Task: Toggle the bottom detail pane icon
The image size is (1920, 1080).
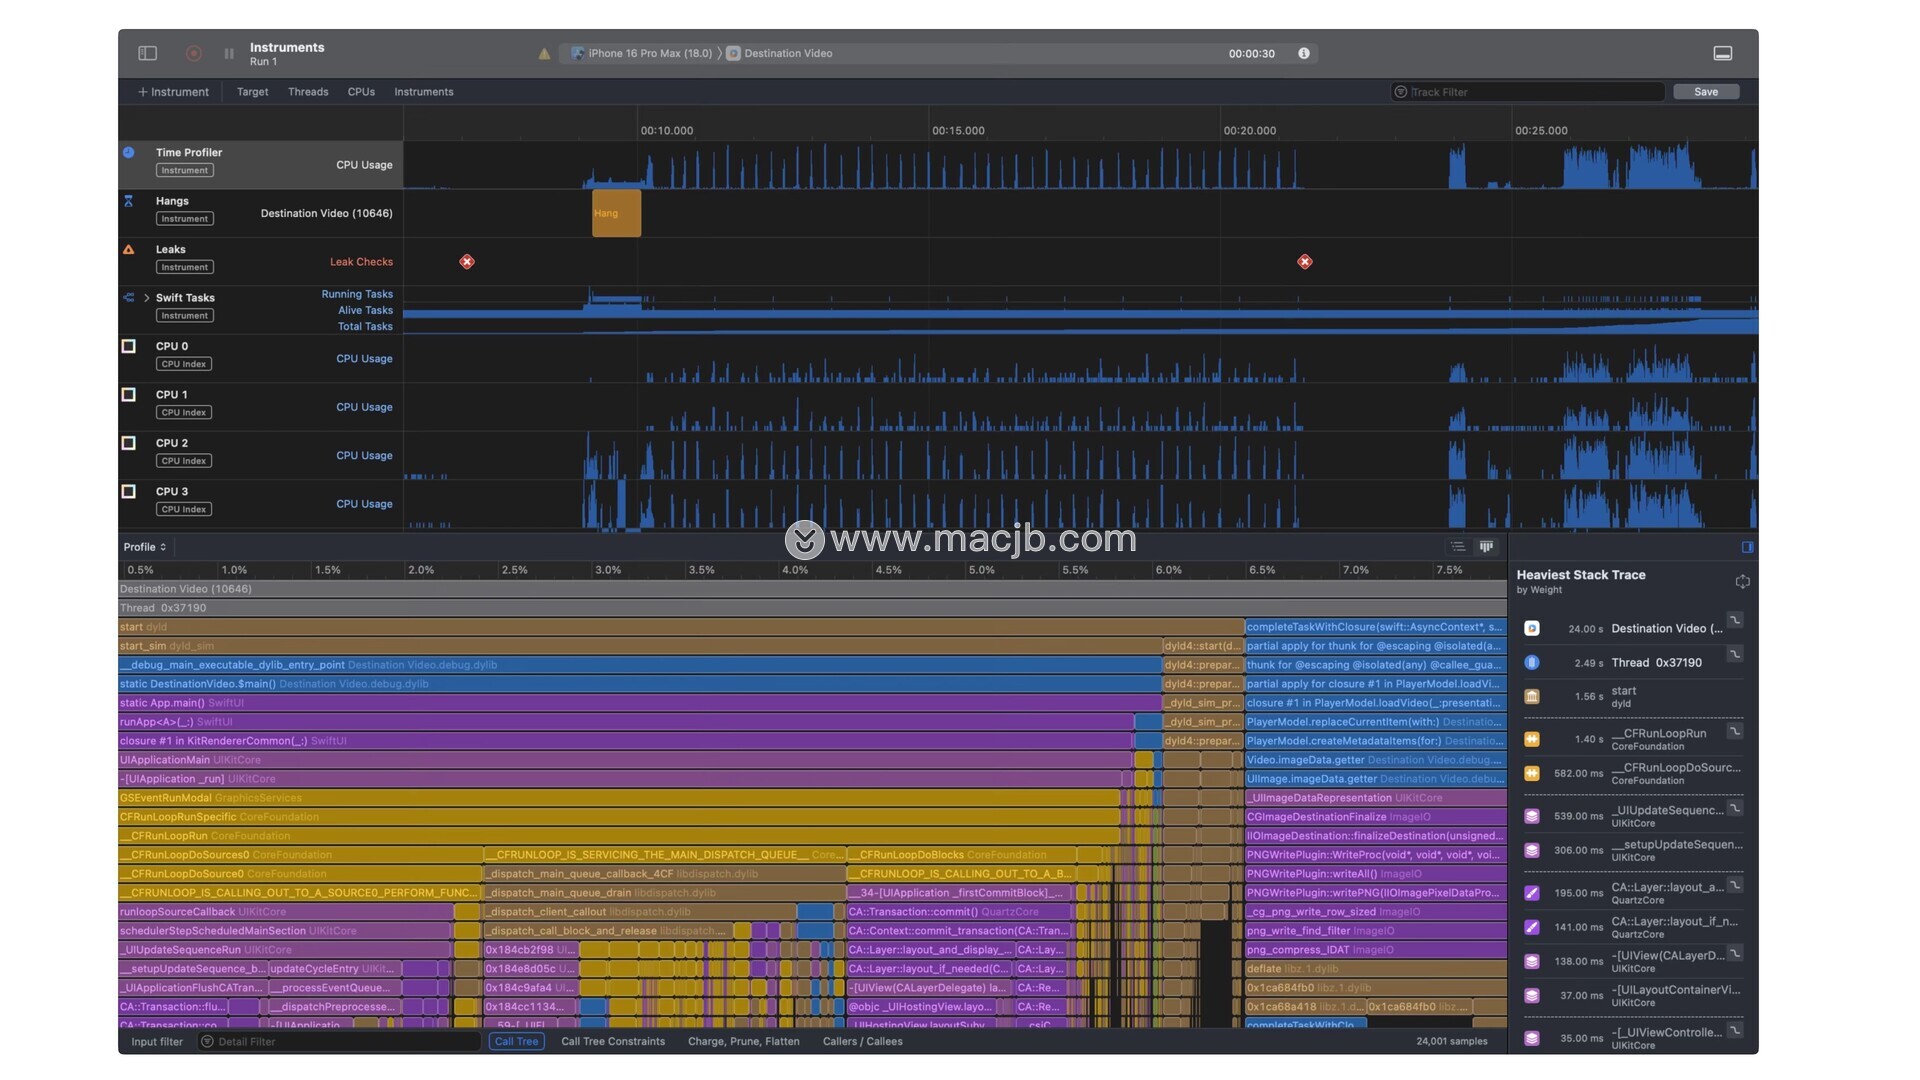Action: point(1722,53)
